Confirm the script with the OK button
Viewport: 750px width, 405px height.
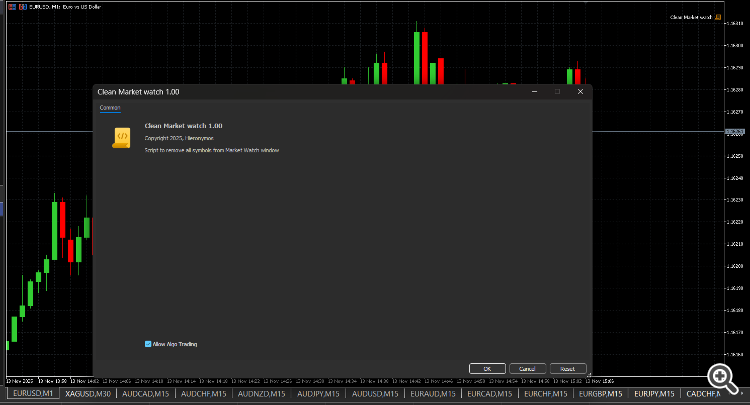point(487,369)
